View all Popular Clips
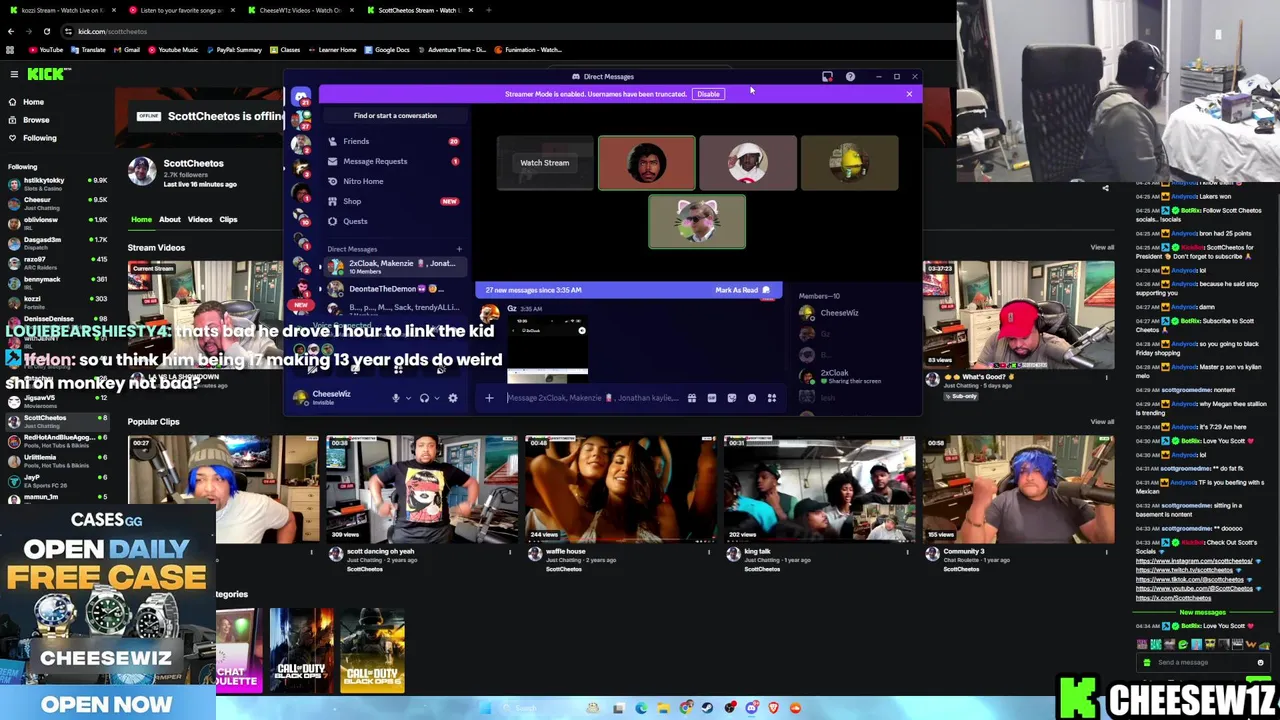 pyautogui.click(x=1102, y=422)
